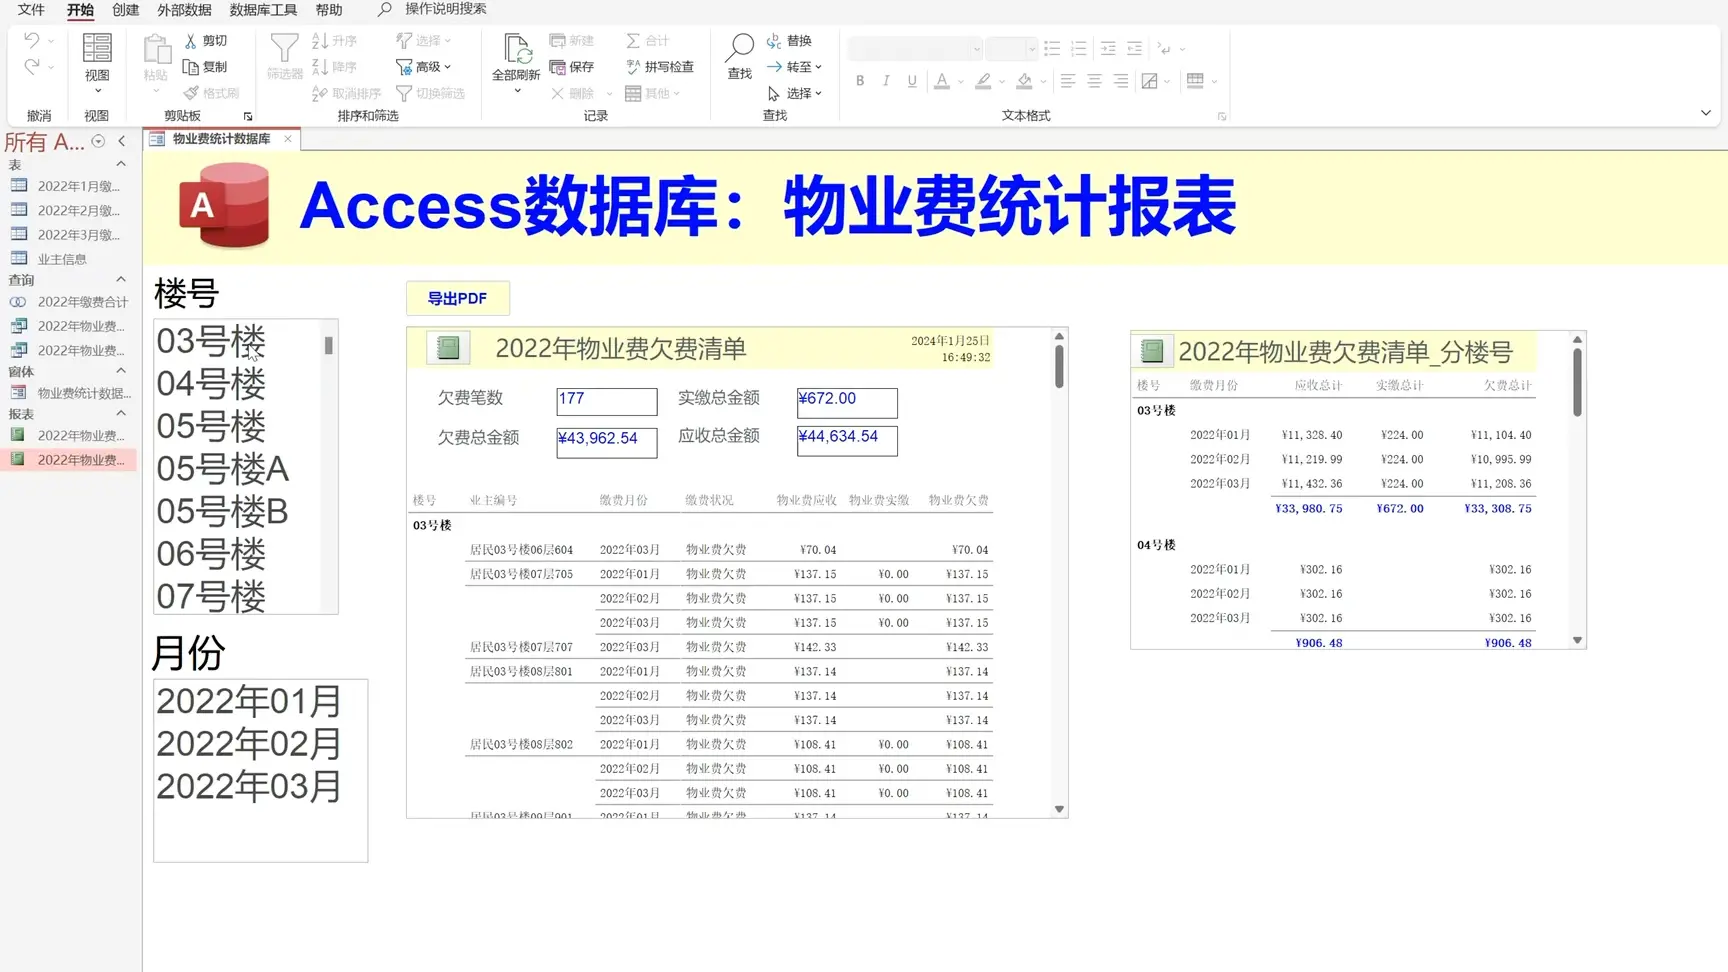The height and width of the screenshot is (972, 1728).
Task: Click the 导出PDF button
Action: pyautogui.click(x=457, y=298)
